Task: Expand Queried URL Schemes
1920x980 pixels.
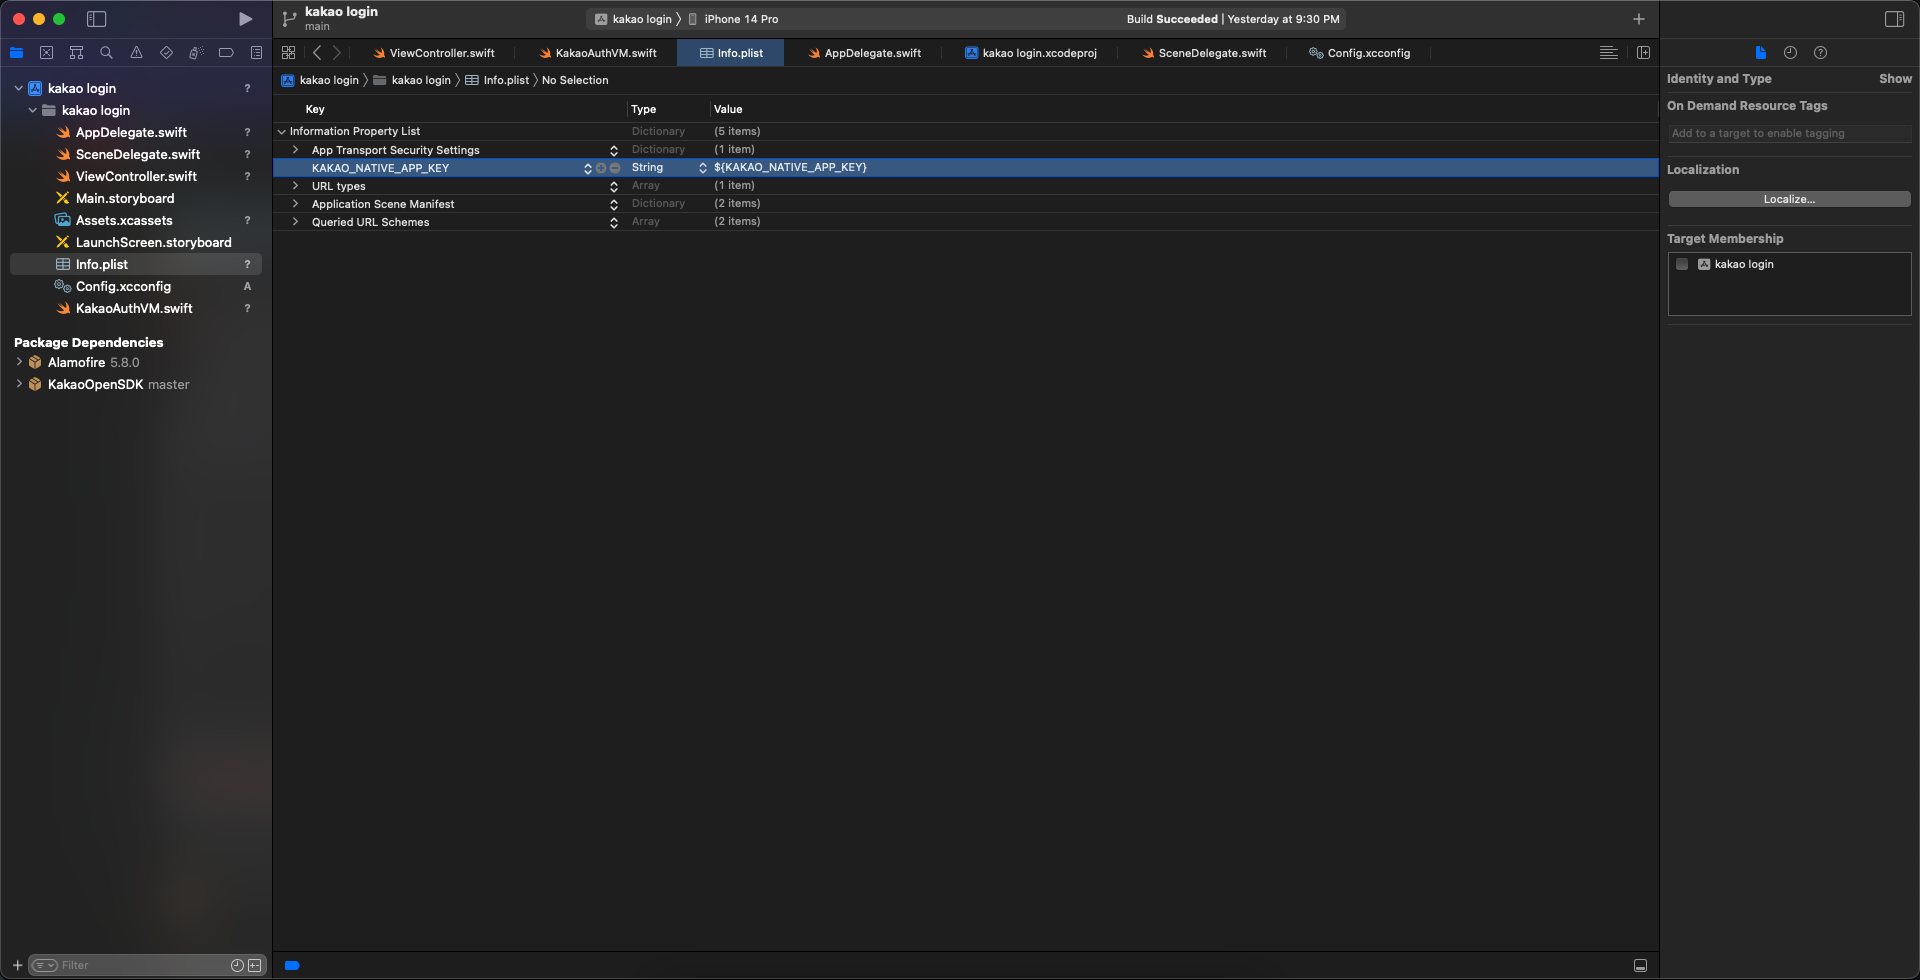Action: pyautogui.click(x=295, y=222)
